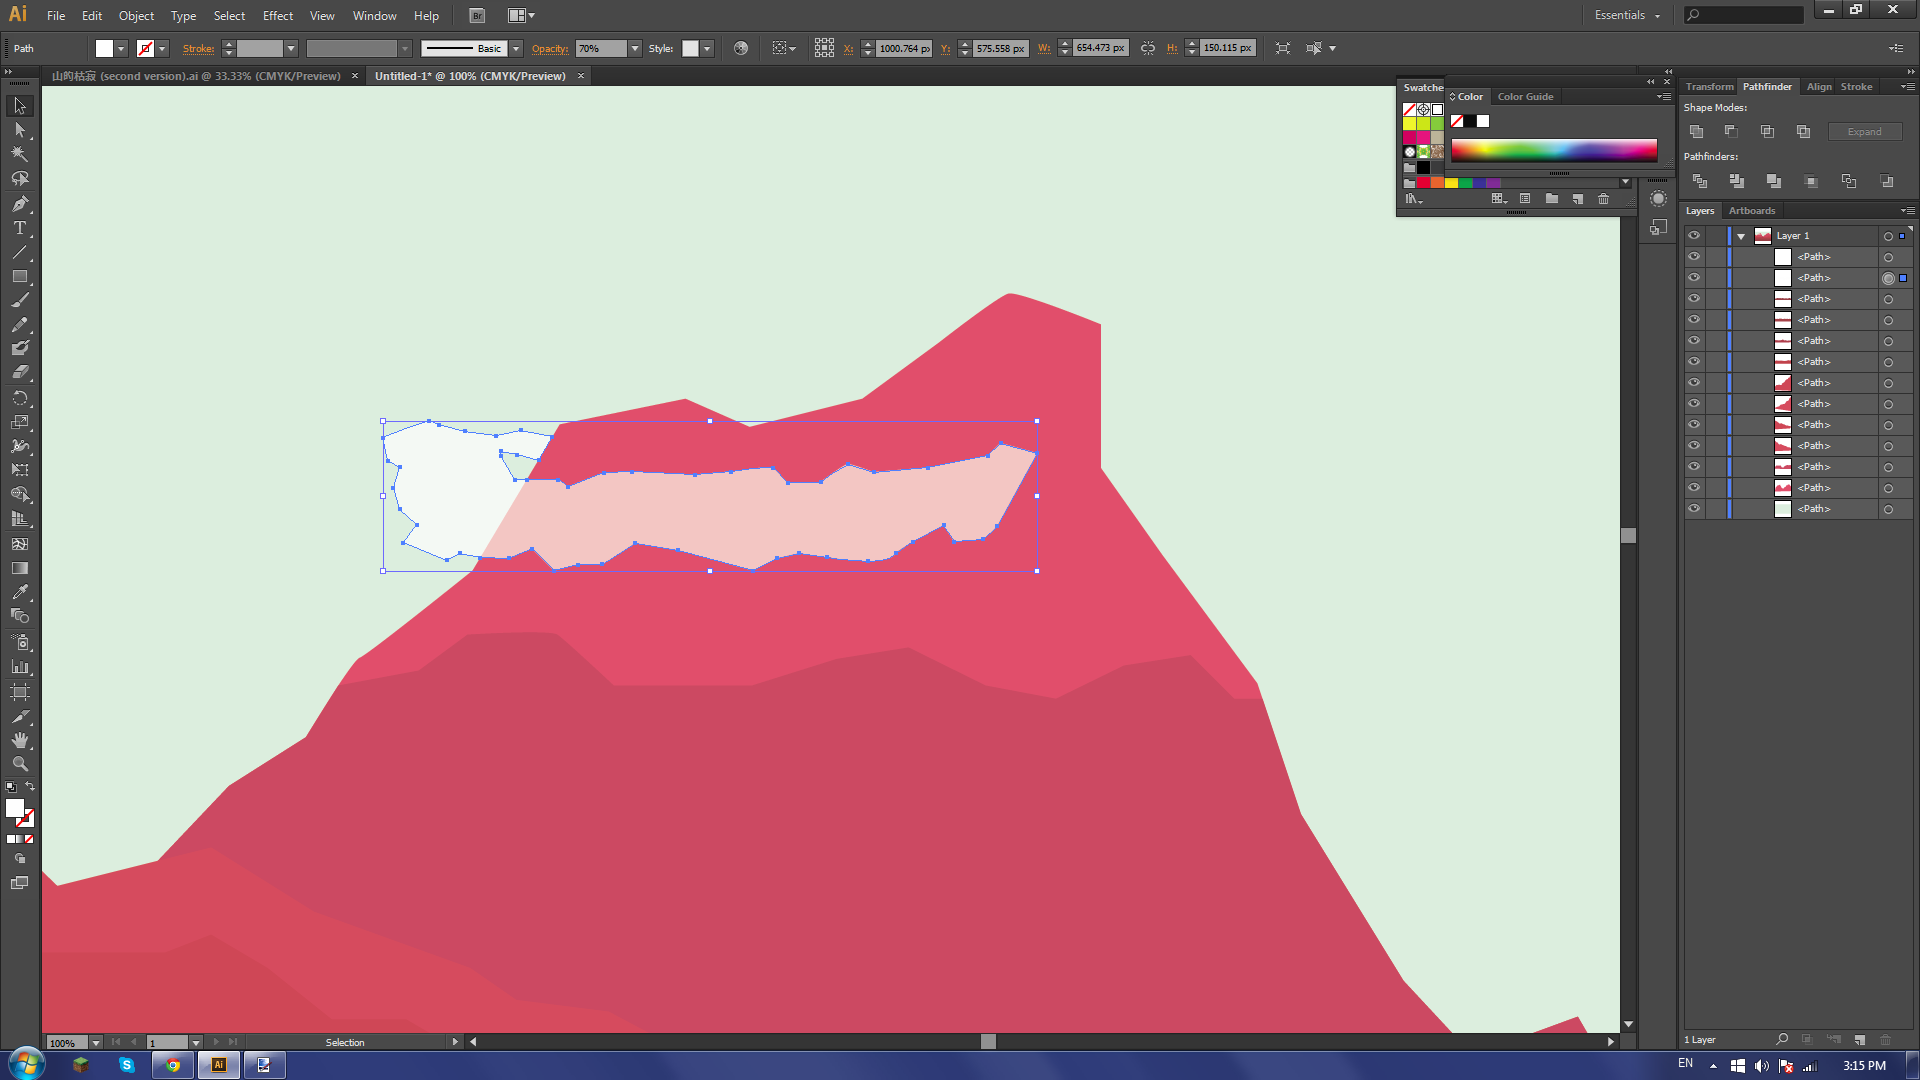Select the Type tool
Image resolution: width=1920 pixels, height=1080 pixels.
(20, 228)
